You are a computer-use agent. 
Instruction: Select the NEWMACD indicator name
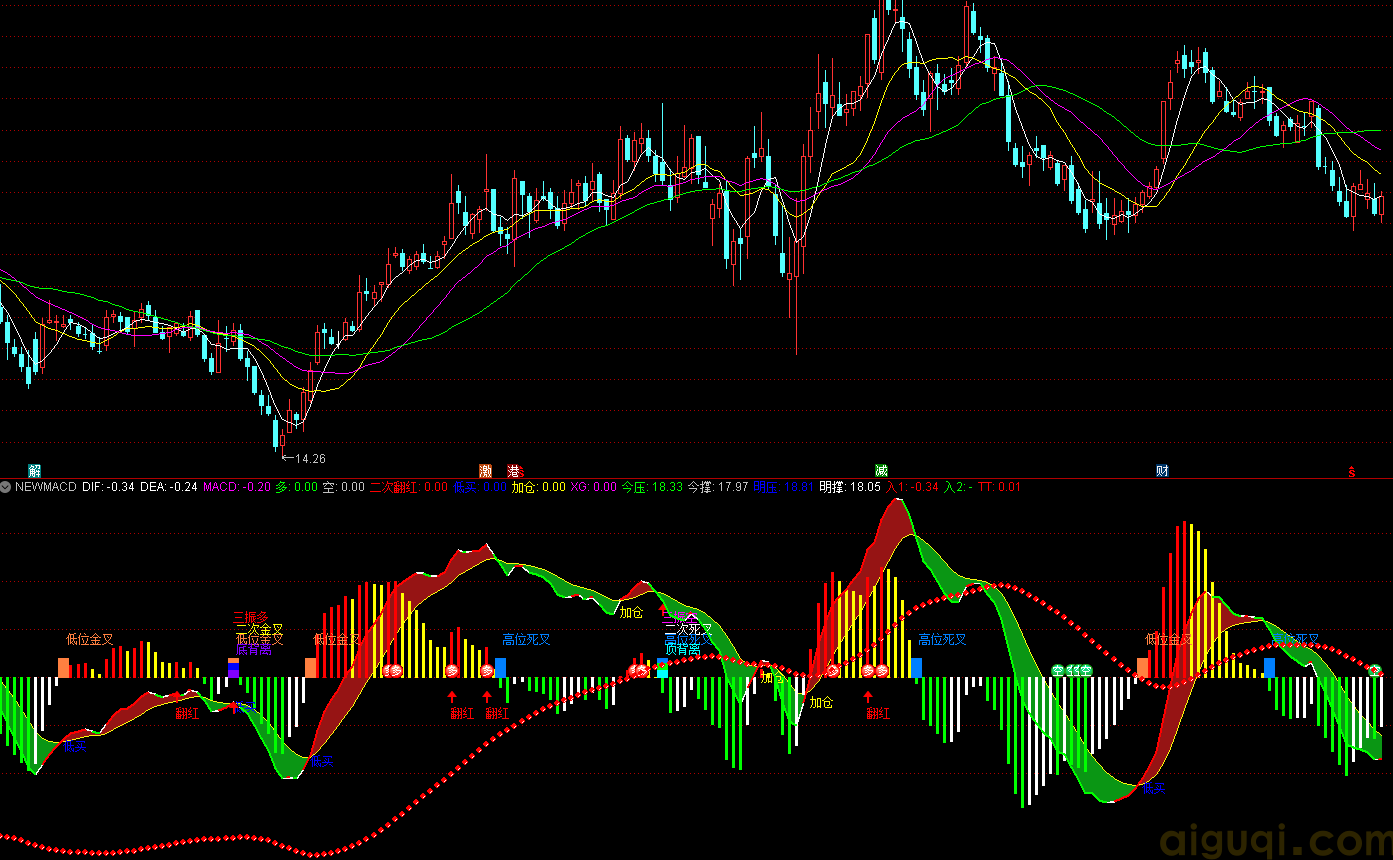(46, 487)
